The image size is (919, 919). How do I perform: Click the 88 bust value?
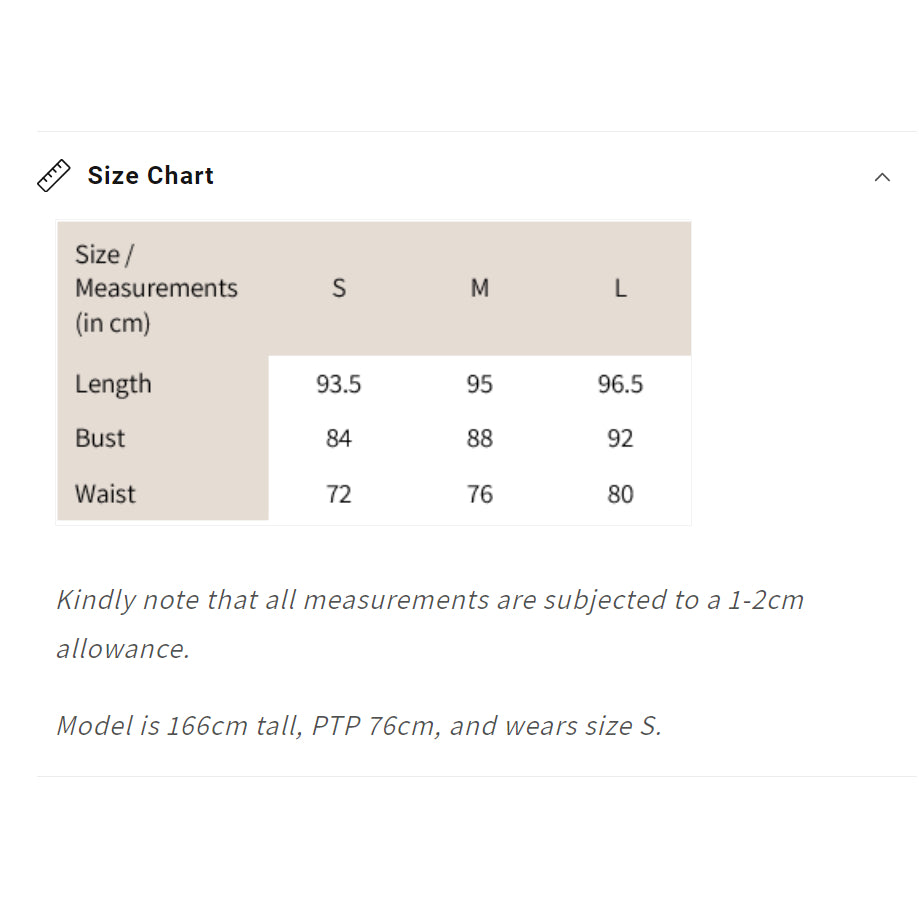(479, 438)
